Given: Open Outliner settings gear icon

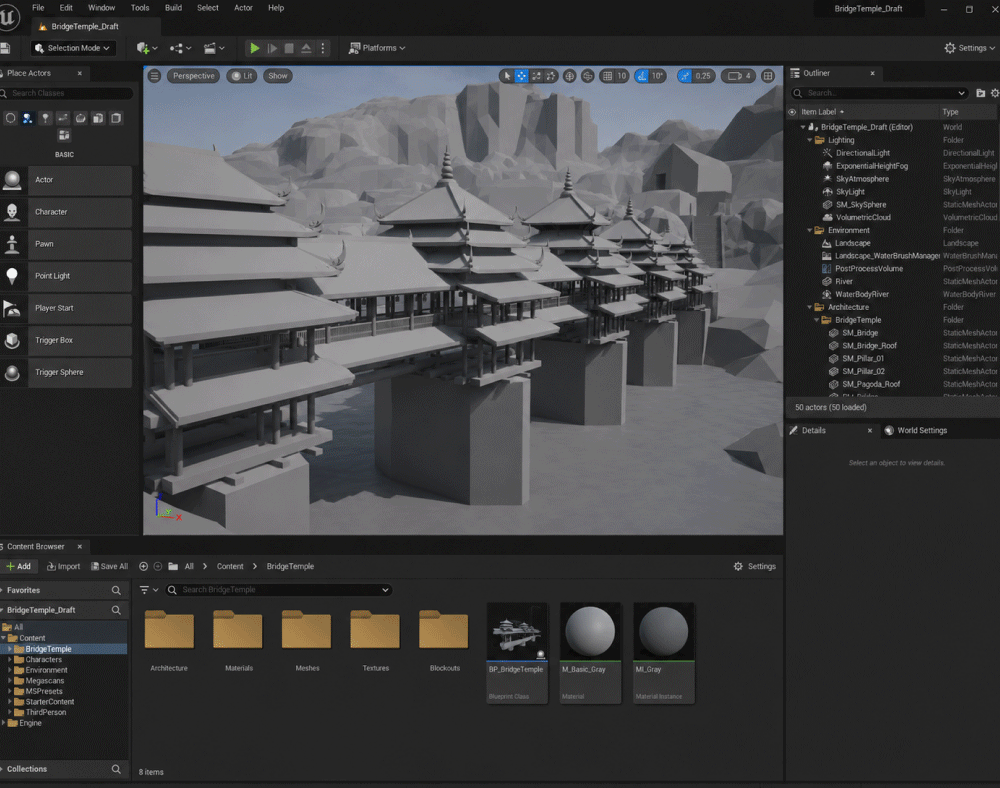Looking at the screenshot, I should (994, 93).
